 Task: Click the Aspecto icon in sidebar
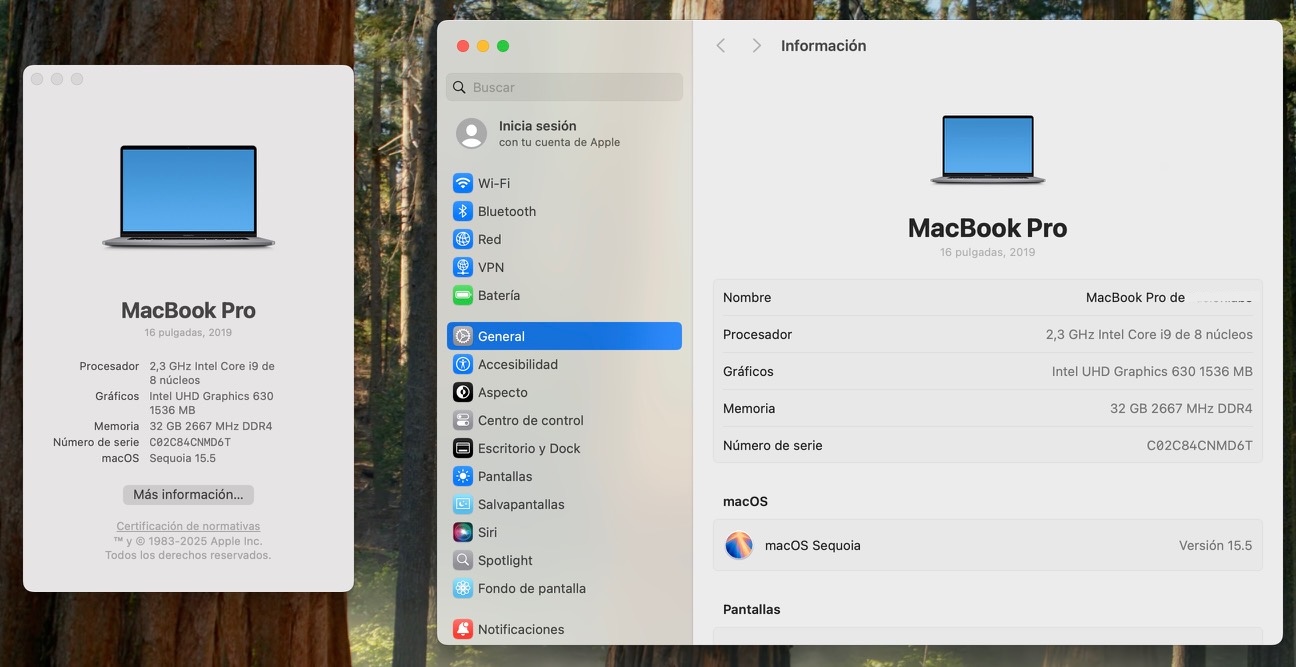(x=462, y=392)
